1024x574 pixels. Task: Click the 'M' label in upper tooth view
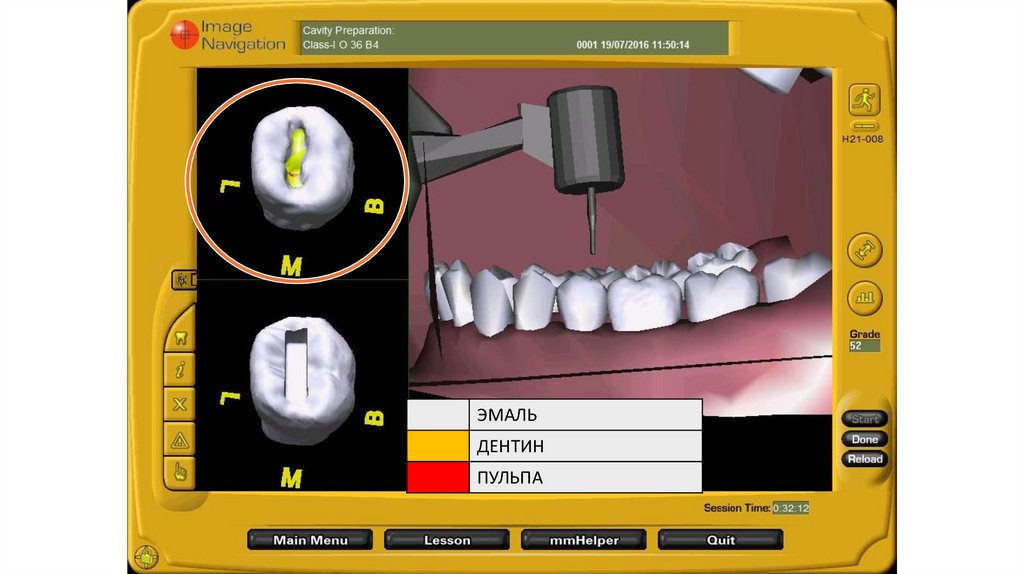click(291, 266)
